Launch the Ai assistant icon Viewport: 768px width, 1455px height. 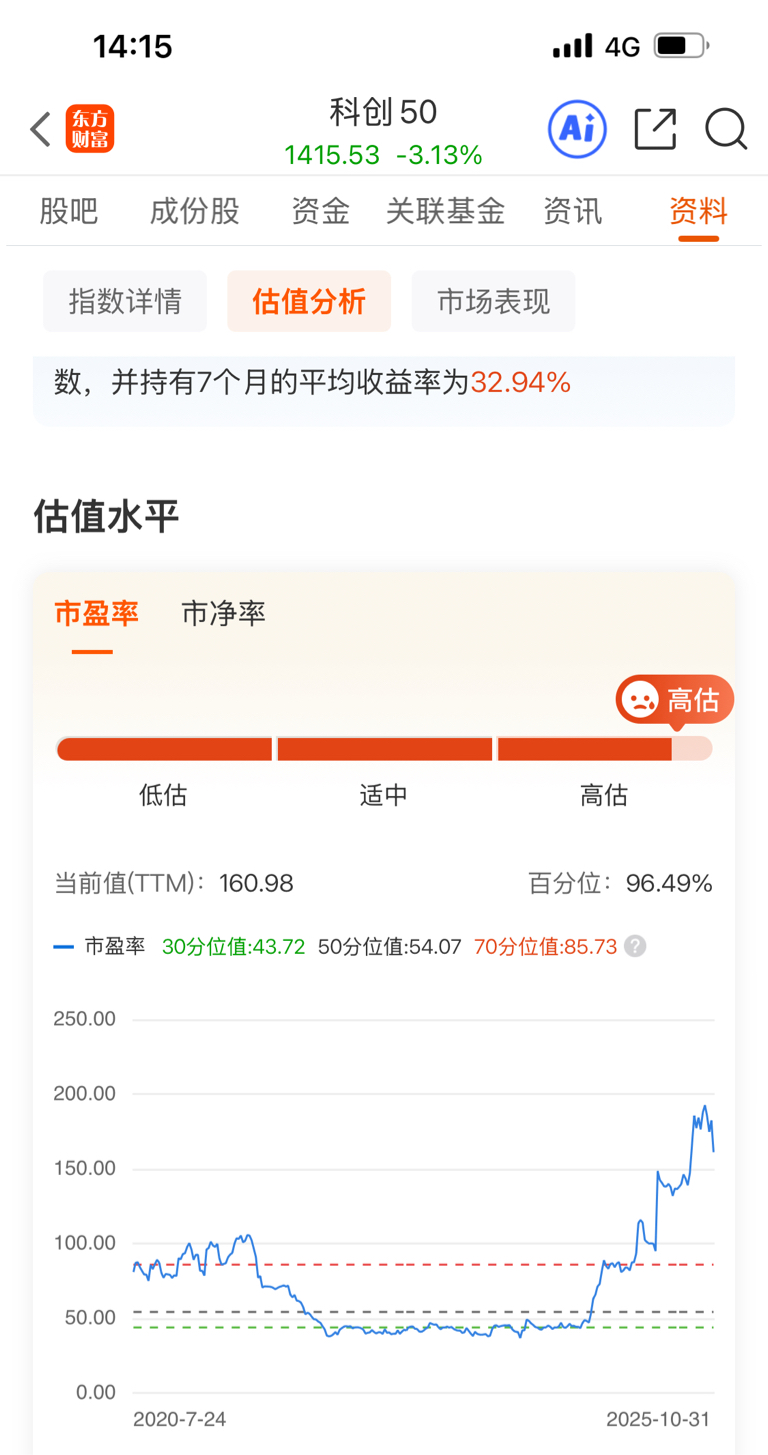tap(577, 129)
